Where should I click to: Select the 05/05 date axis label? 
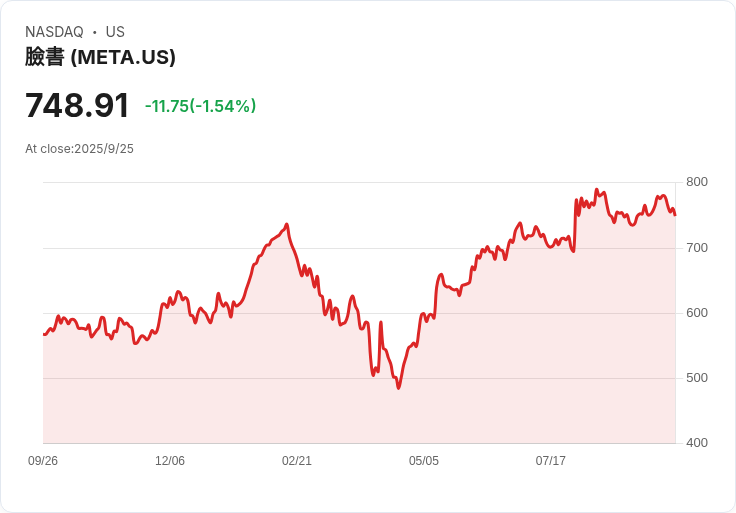click(x=424, y=461)
